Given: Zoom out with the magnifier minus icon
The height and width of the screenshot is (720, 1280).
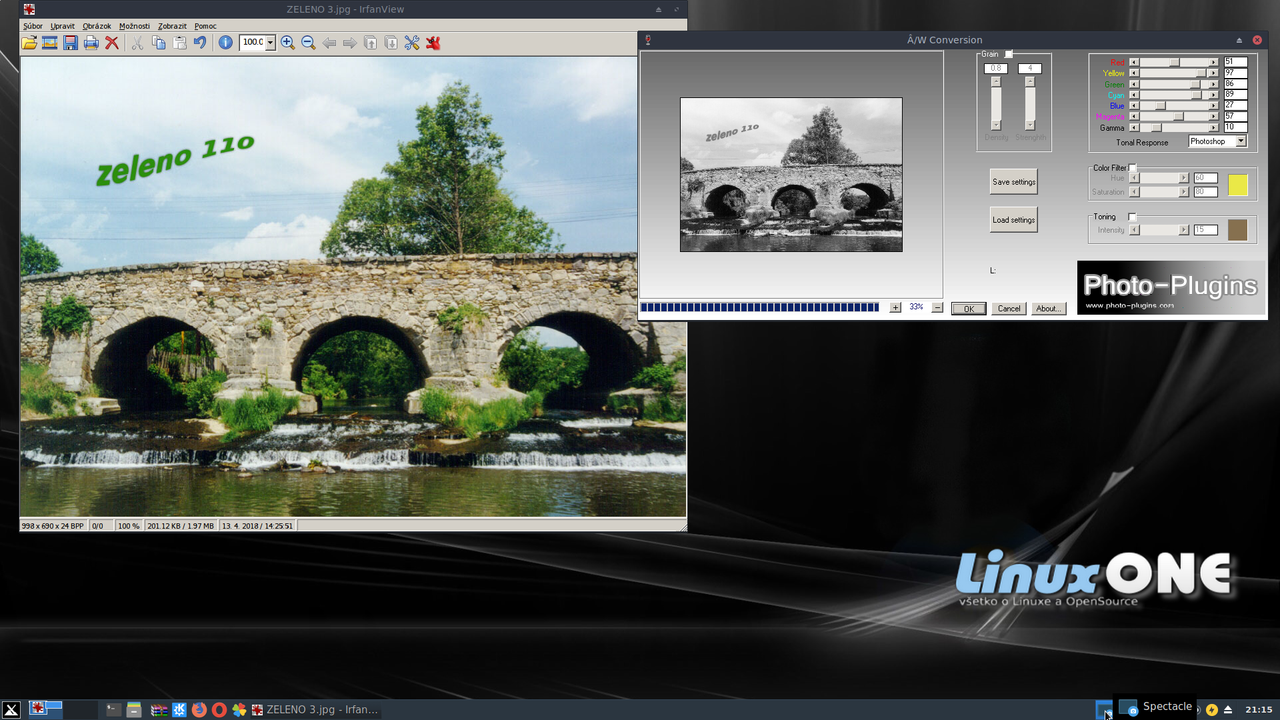Looking at the screenshot, I should [x=308, y=43].
